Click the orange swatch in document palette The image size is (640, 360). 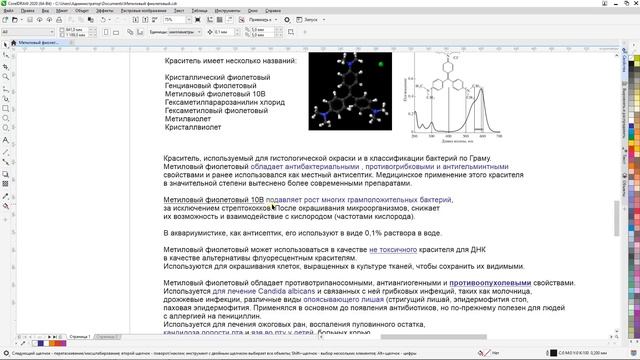[x=52, y=344]
